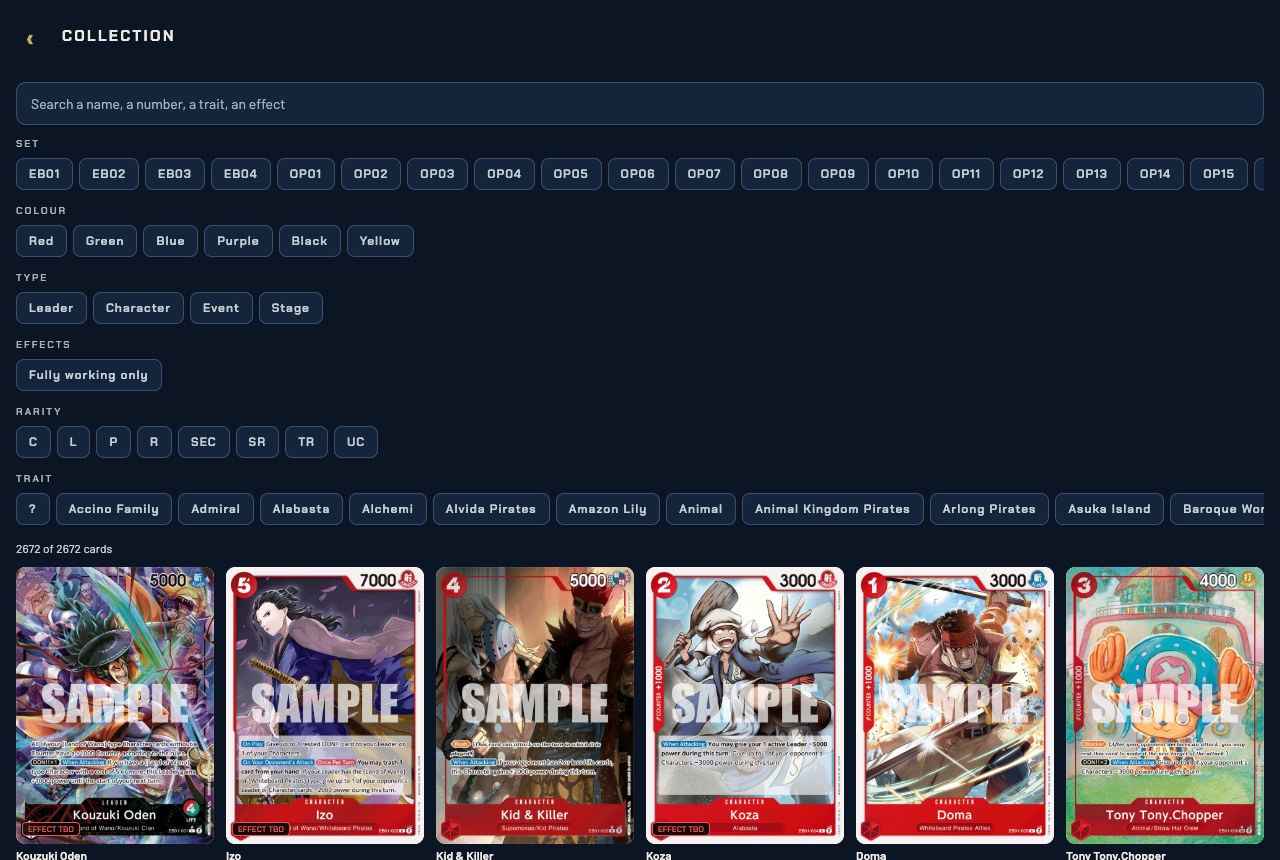Open the Izo card thumbnail
The image size is (1280, 860).
coord(325,705)
